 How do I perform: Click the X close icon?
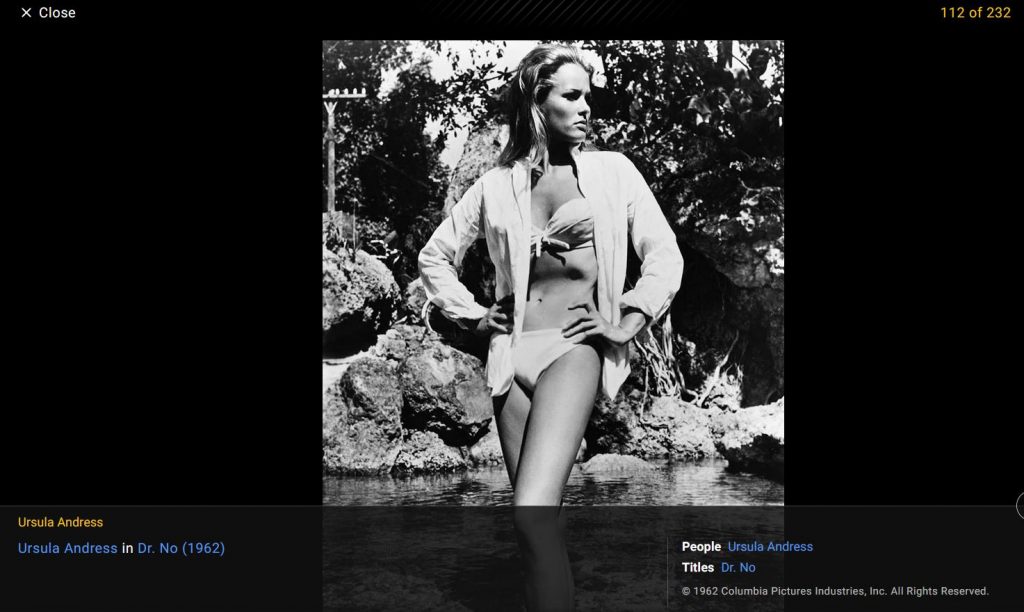click(x=26, y=13)
